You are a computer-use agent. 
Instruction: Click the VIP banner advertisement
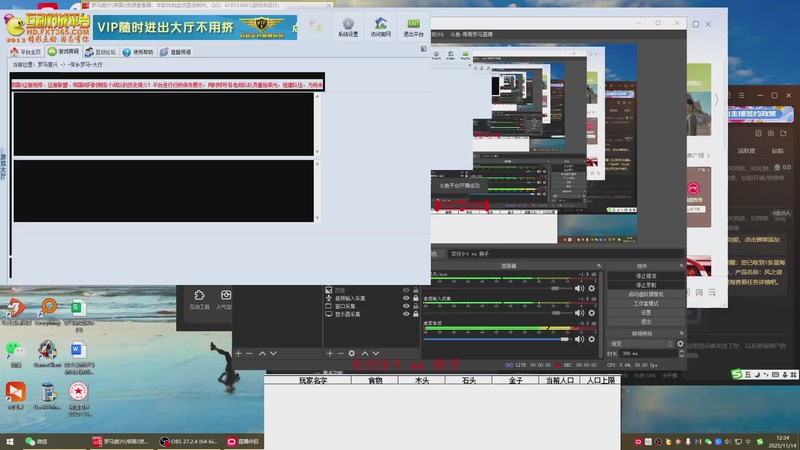click(195, 27)
